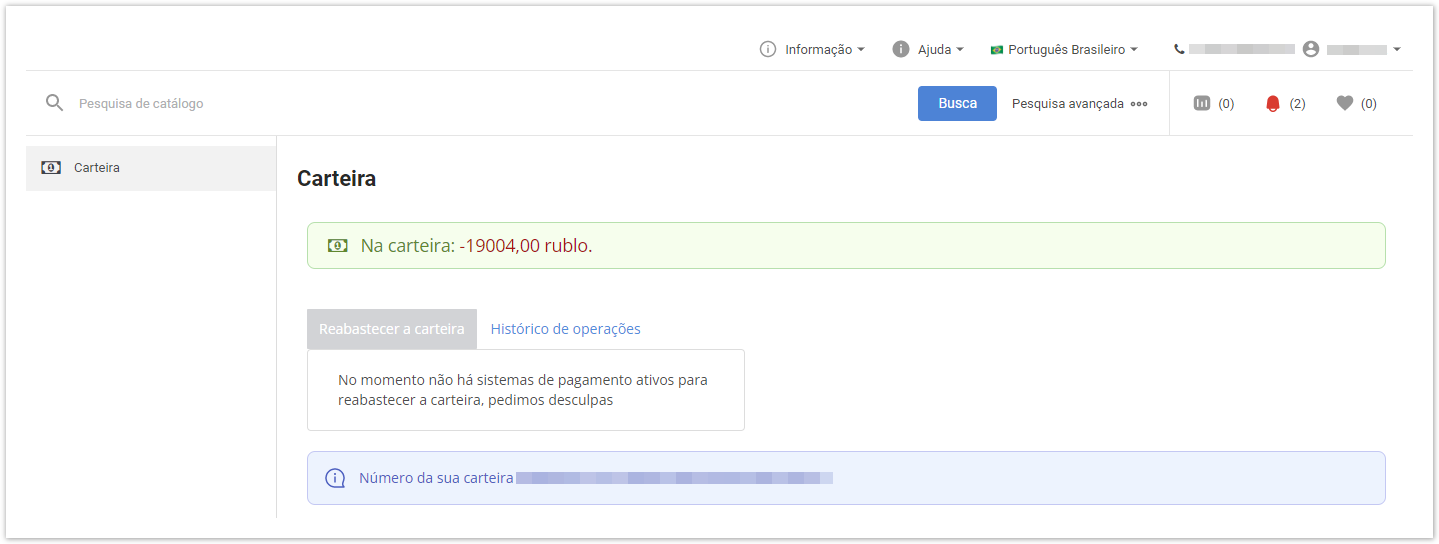Open favorites via the heart icon
The image size is (1439, 544).
pyautogui.click(x=1344, y=103)
